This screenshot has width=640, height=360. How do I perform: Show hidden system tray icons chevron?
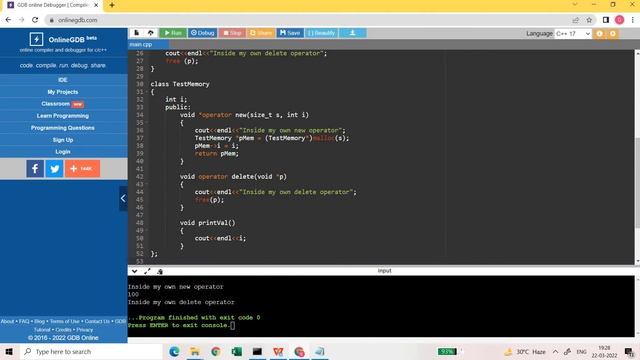556,351
